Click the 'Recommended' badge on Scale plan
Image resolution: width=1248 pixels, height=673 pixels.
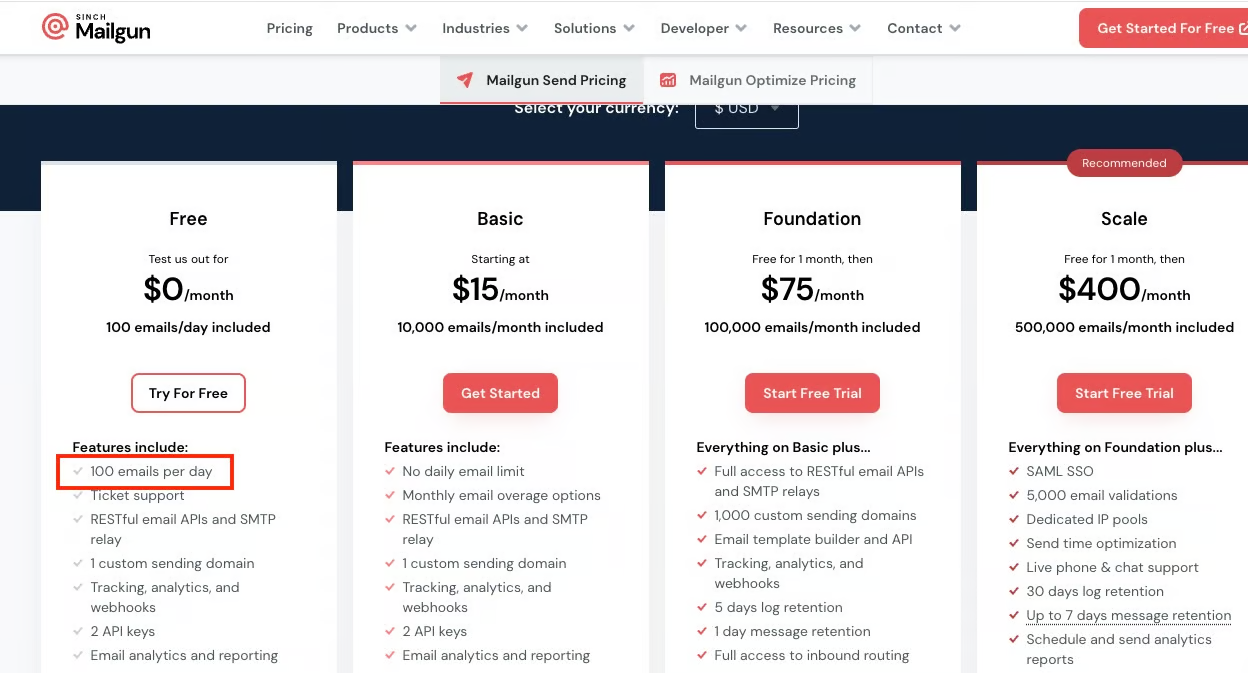pos(1124,162)
